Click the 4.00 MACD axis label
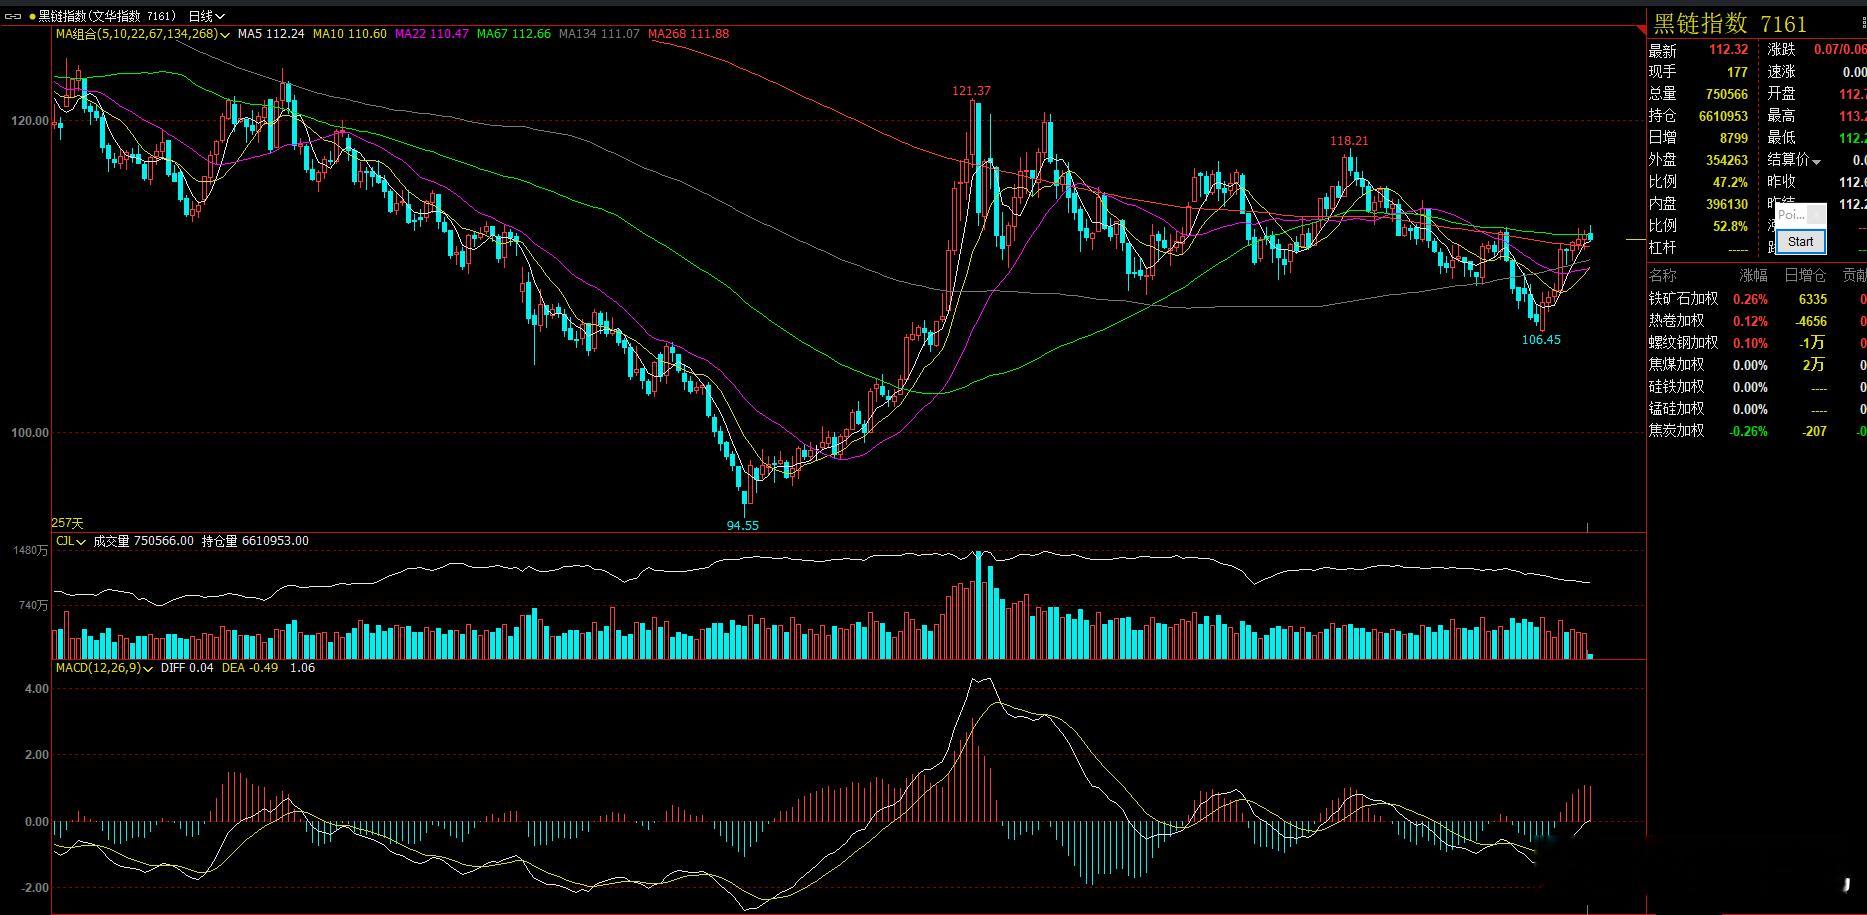Image resolution: width=1867 pixels, height=915 pixels. coord(36,689)
